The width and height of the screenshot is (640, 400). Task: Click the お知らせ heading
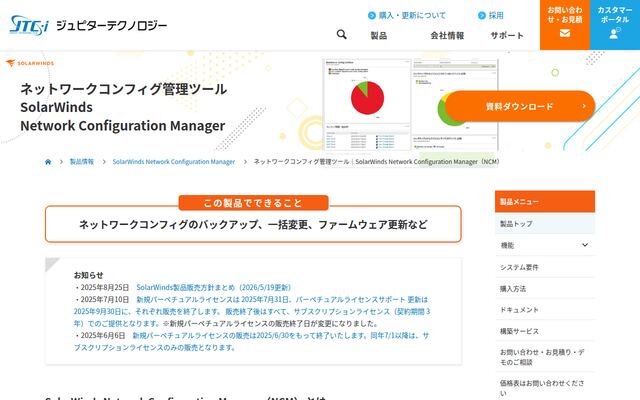[x=89, y=275]
